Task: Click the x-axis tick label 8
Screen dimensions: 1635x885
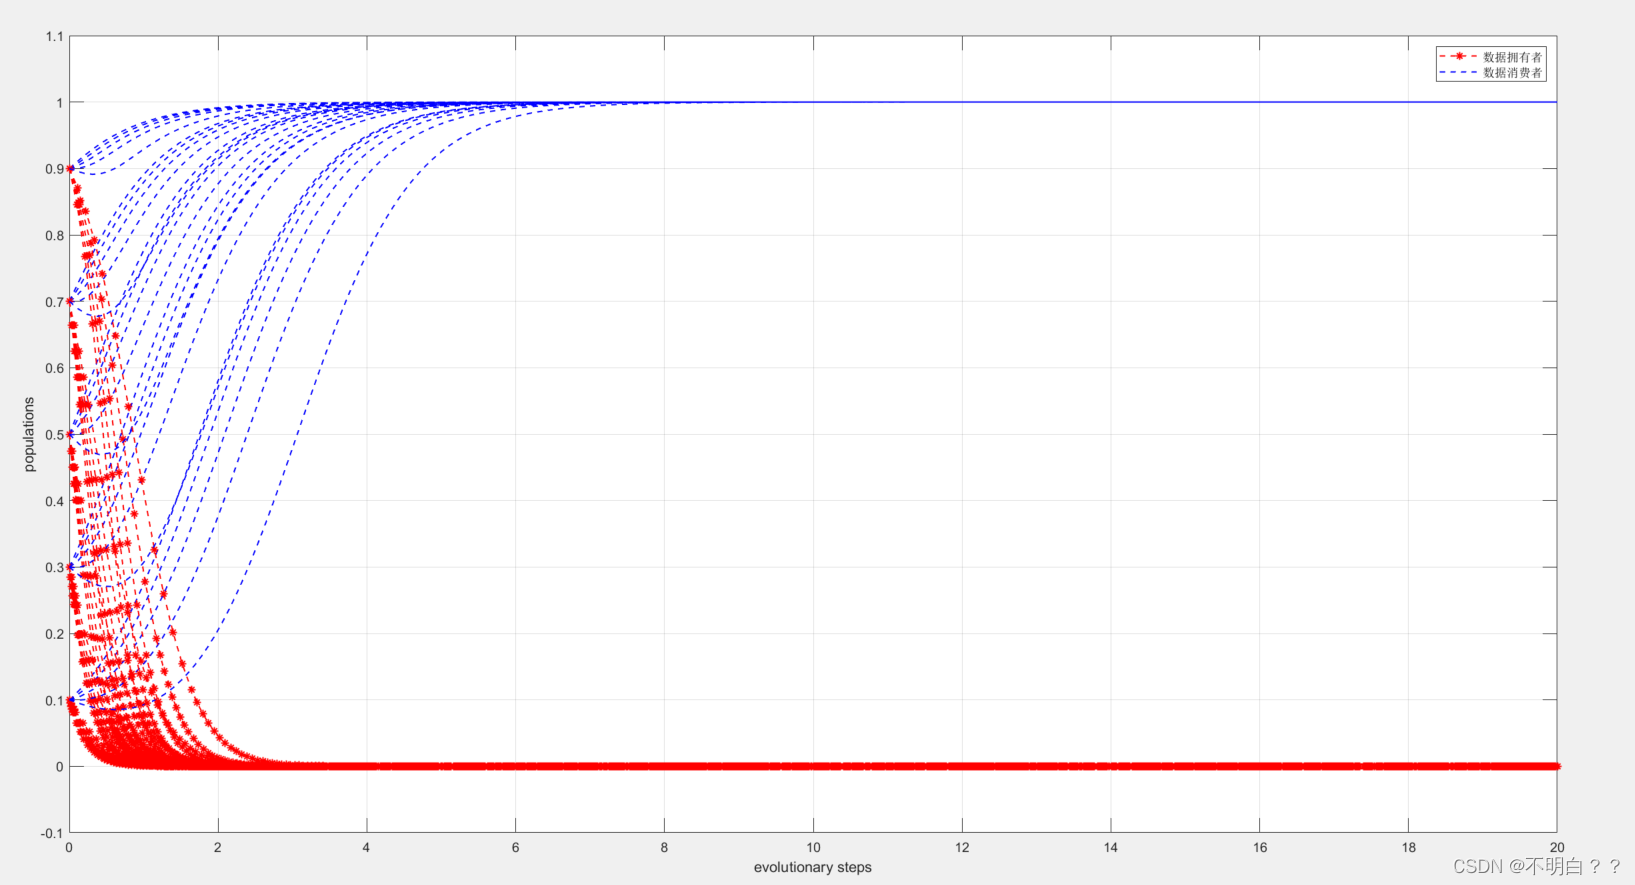Action: [x=664, y=847]
